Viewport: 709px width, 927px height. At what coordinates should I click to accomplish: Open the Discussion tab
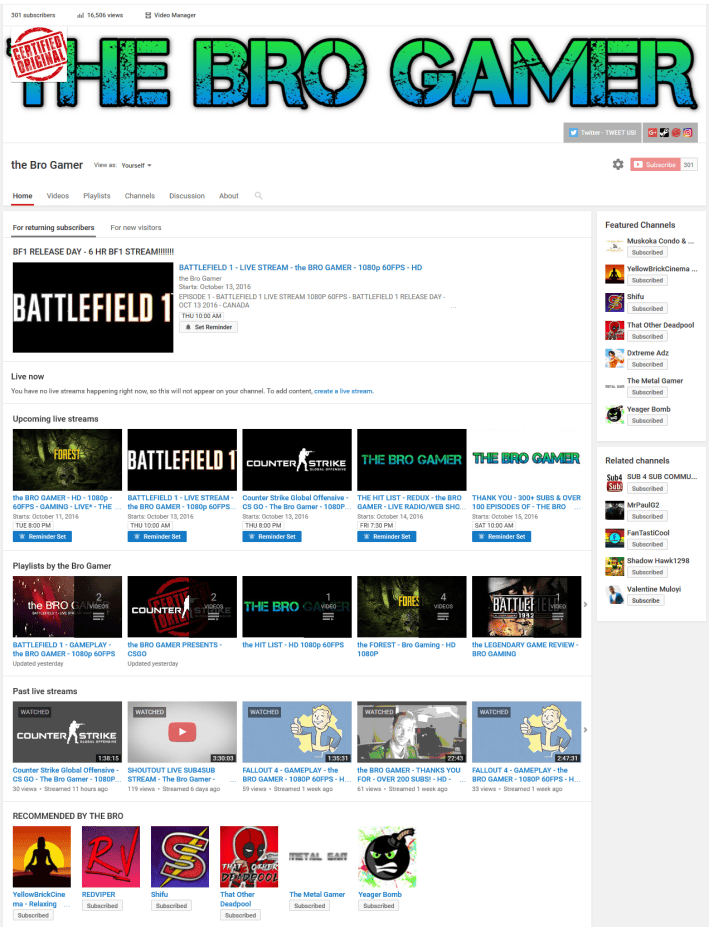point(187,196)
